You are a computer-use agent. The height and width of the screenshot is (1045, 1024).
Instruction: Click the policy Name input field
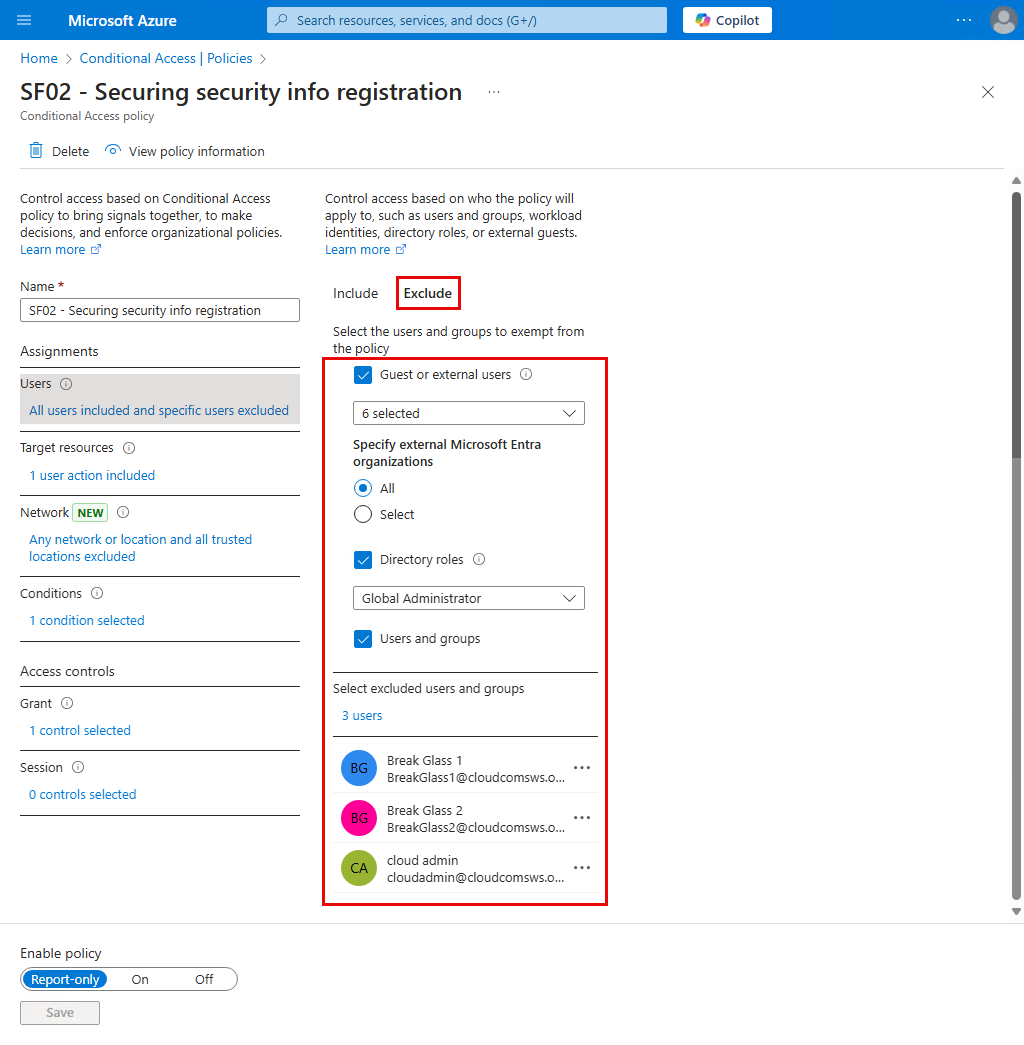[x=160, y=310]
